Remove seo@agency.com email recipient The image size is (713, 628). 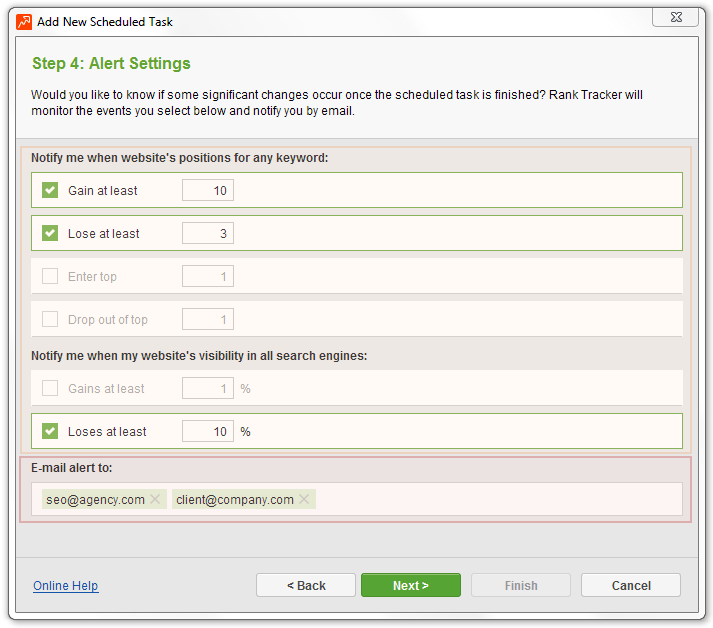(155, 499)
